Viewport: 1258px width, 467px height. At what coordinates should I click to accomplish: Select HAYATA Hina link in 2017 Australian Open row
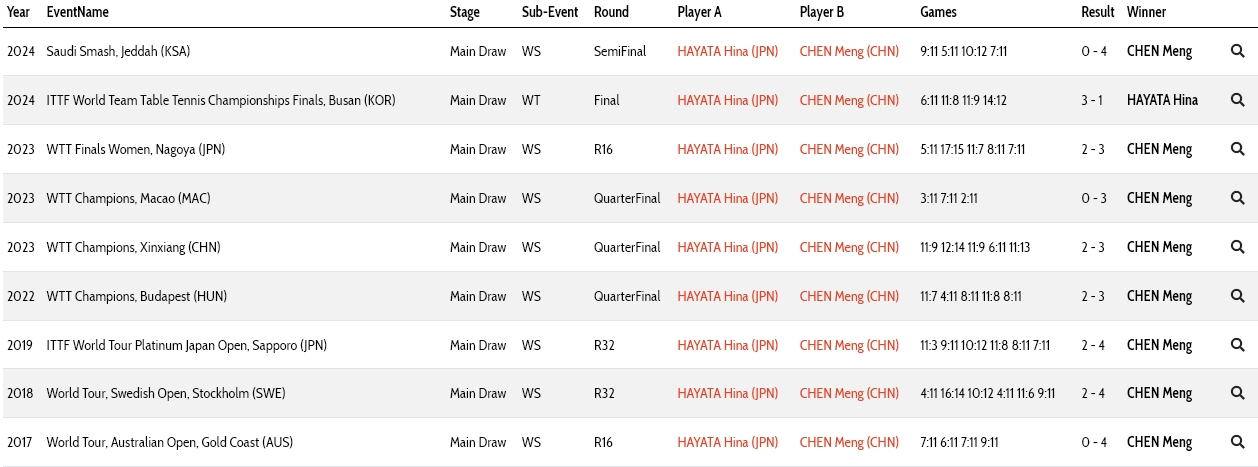(727, 442)
